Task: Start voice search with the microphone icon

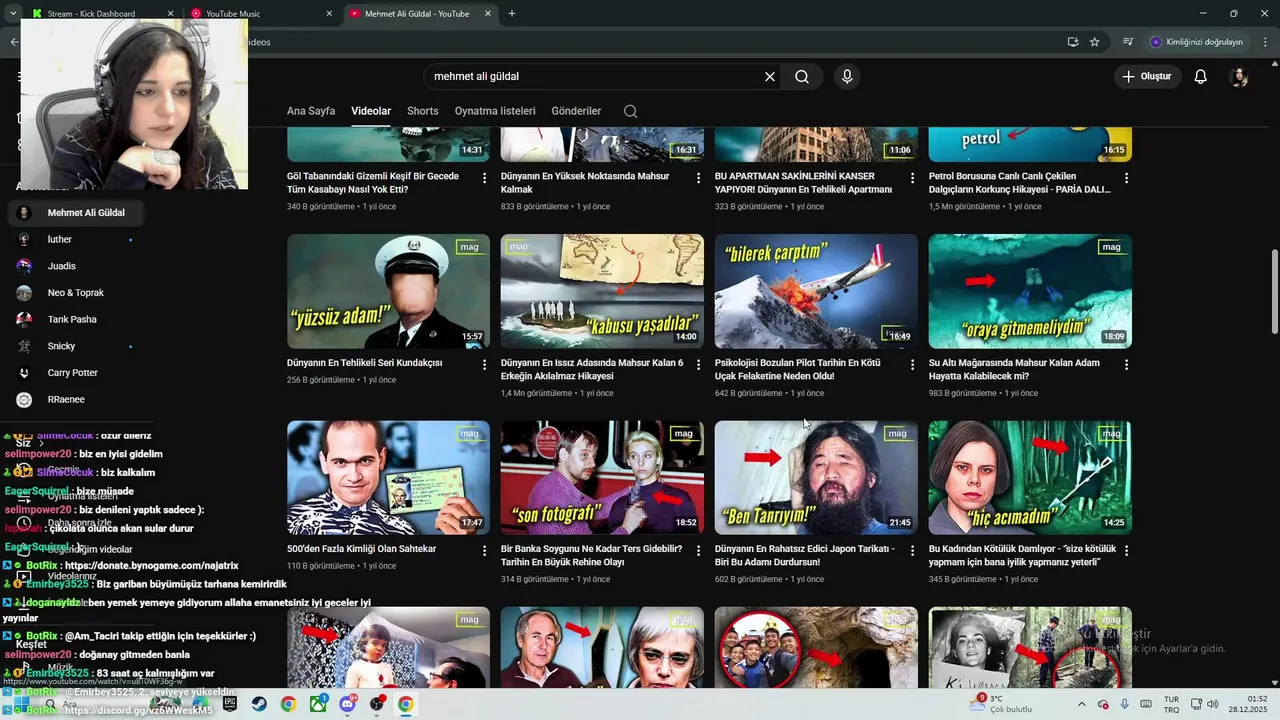Action: pyautogui.click(x=847, y=76)
